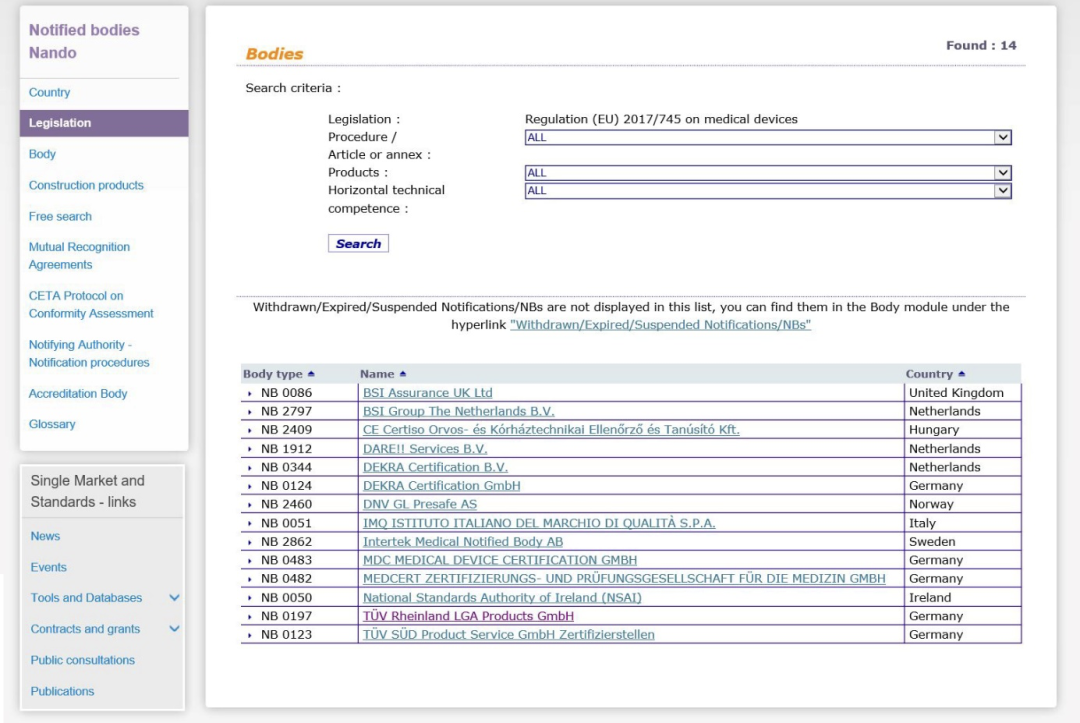Open DNV GL Presafe AS
Image resolution: width=1080 pixels, height=723 pixels.
click(x=420, y=504)
